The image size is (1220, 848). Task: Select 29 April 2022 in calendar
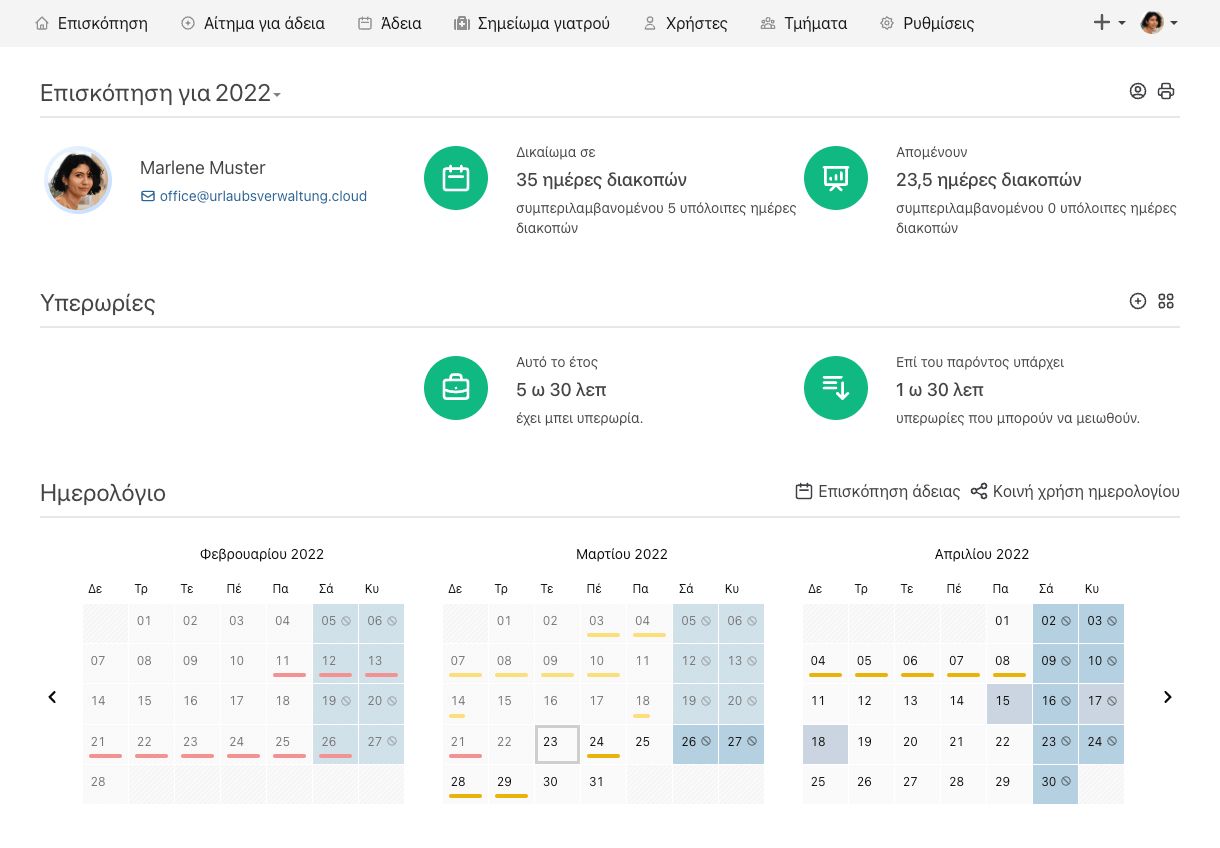1010,784
